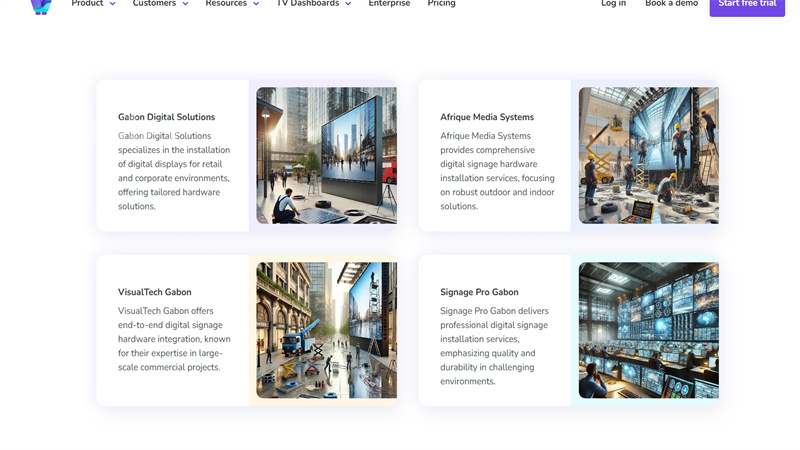Click the Gabon Digital Solutions description text
Image resolution: width=800 pixels, height=450 pixels.
(x=174, y=171)
